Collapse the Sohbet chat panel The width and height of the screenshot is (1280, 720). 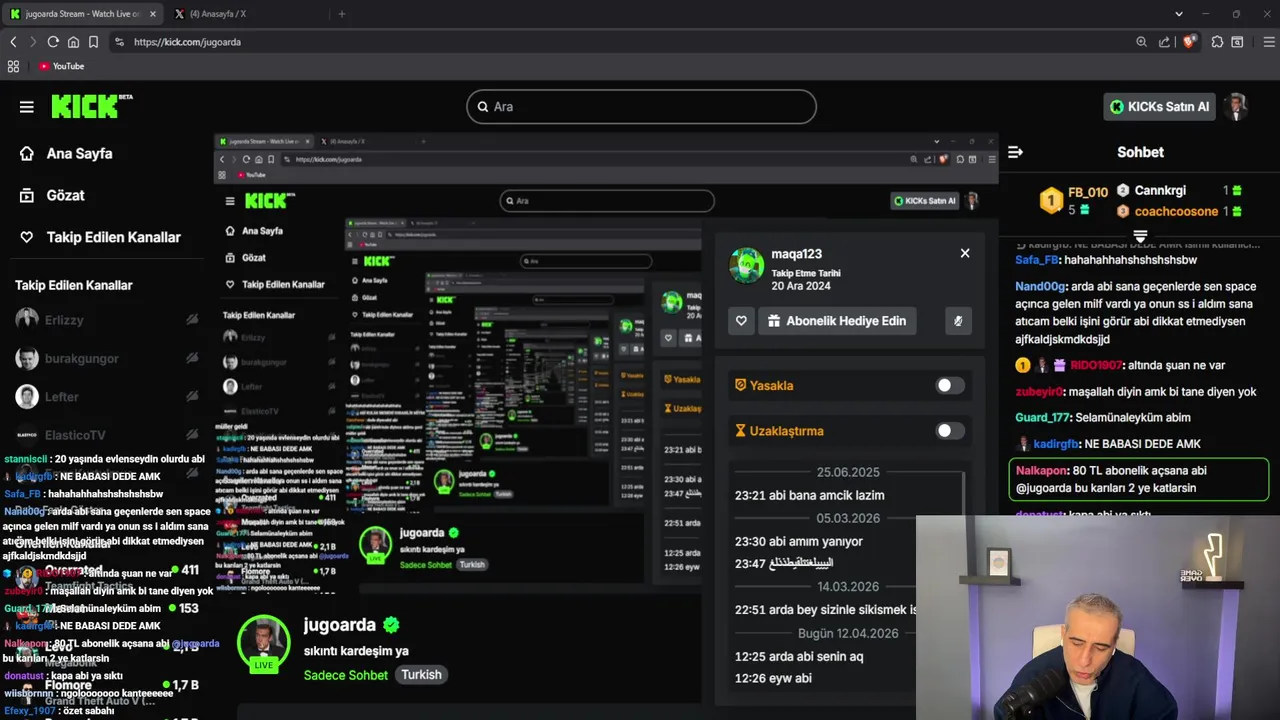click(x=1015, y=152)
